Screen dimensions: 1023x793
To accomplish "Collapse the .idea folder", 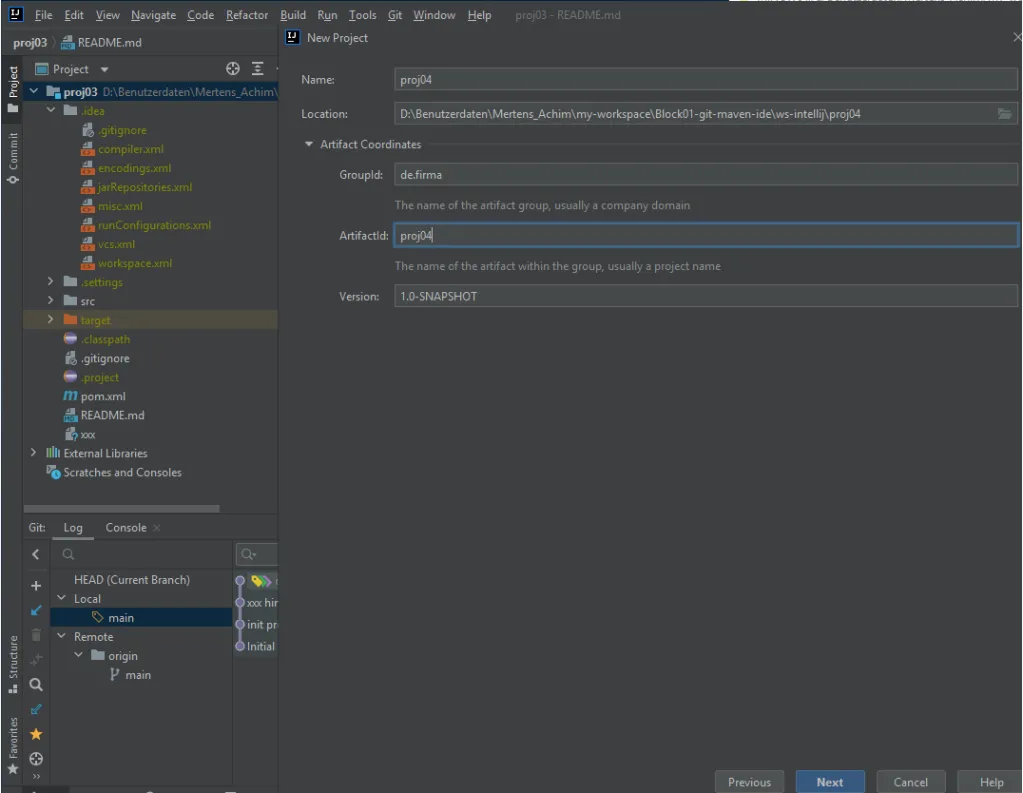I will click(51, 110).
